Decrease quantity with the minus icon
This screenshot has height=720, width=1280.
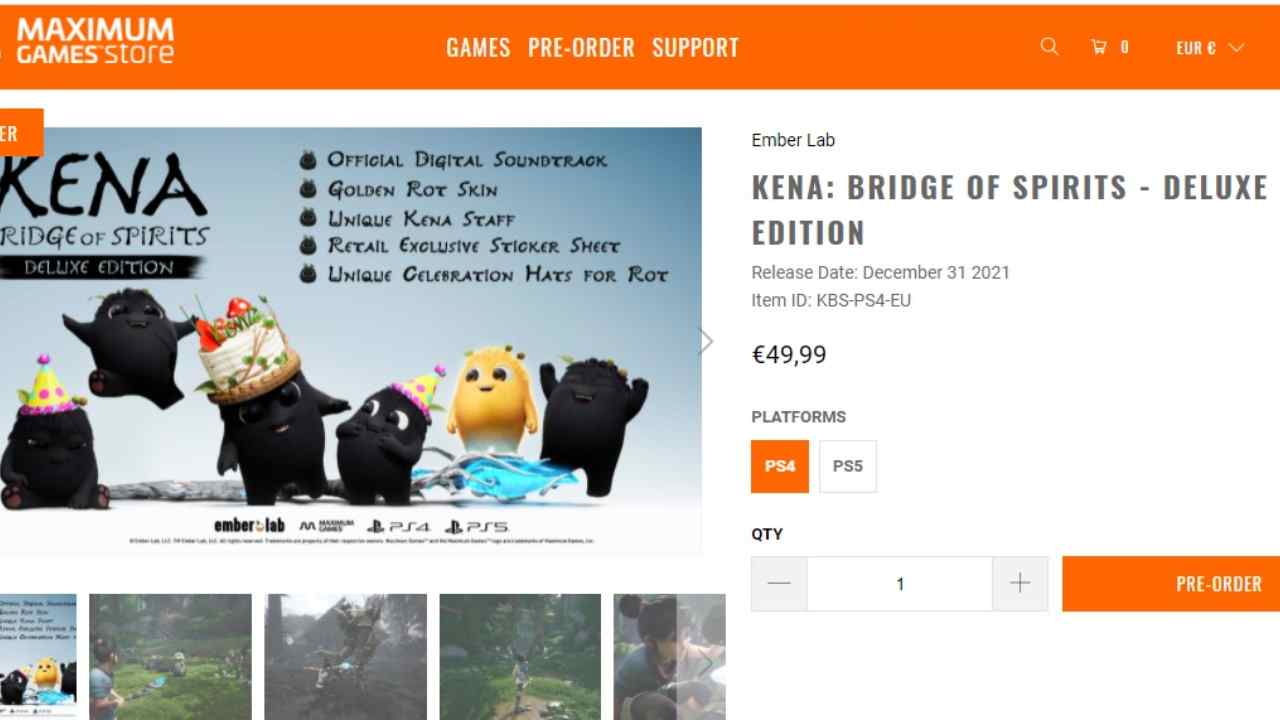point(779,584)
